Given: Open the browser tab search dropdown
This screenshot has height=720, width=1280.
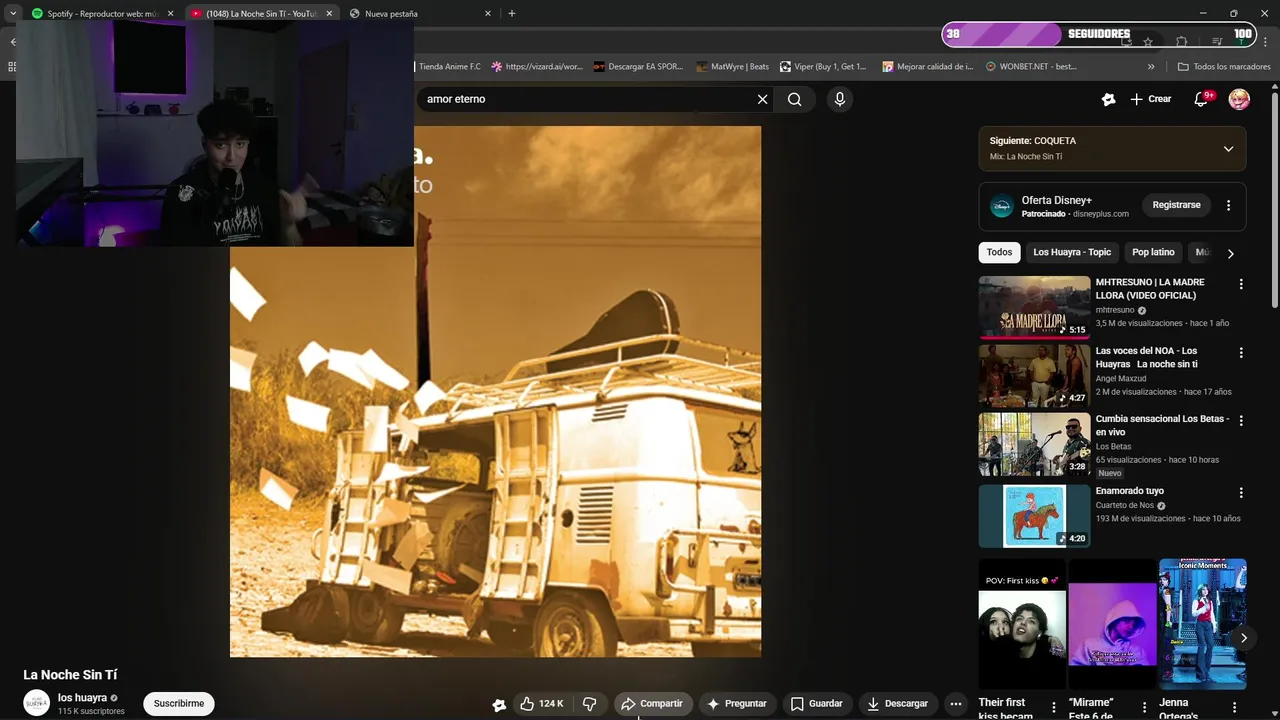Looking at the screenshot, I should 12,14.
